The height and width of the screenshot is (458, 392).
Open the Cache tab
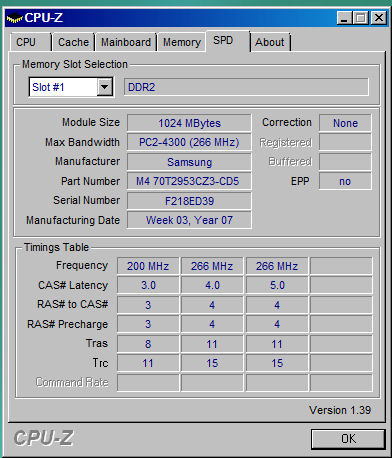coord(73,42)
